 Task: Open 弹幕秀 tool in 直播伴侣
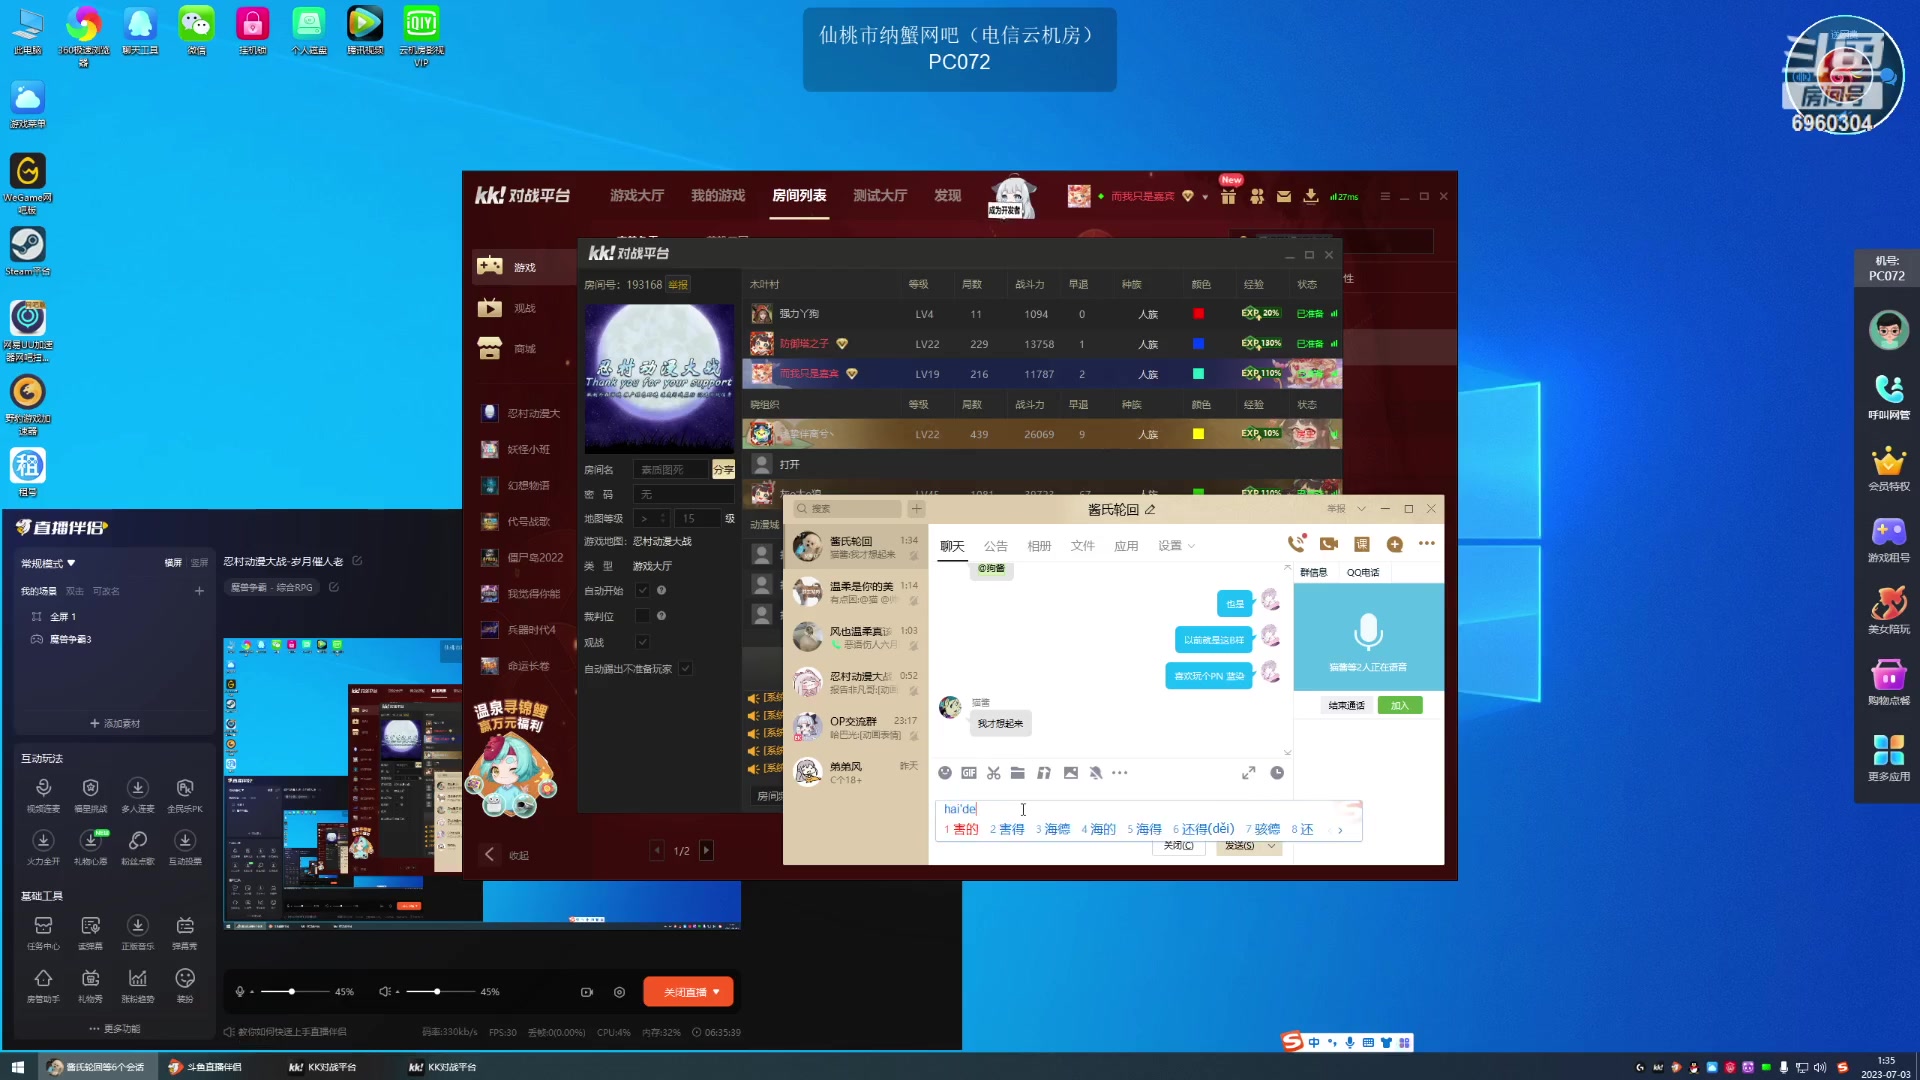point(185,931)
